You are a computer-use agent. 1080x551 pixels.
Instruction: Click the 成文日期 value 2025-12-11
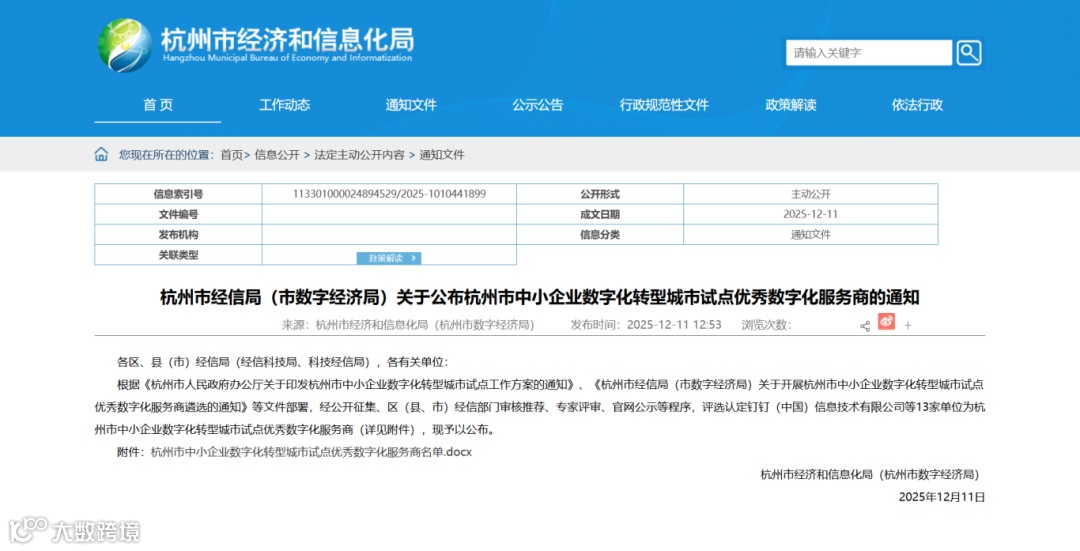tap(811, 214)
